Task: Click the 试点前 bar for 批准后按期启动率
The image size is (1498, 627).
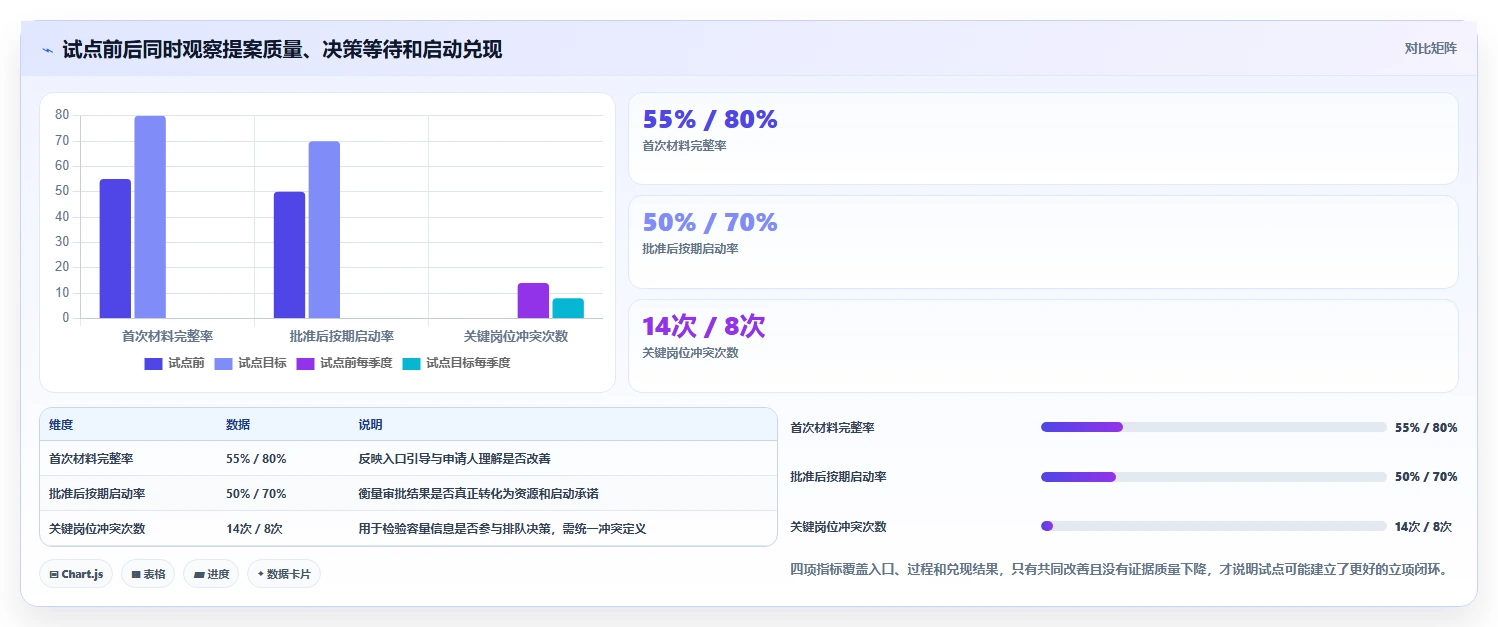Action: tap(289, 255)
